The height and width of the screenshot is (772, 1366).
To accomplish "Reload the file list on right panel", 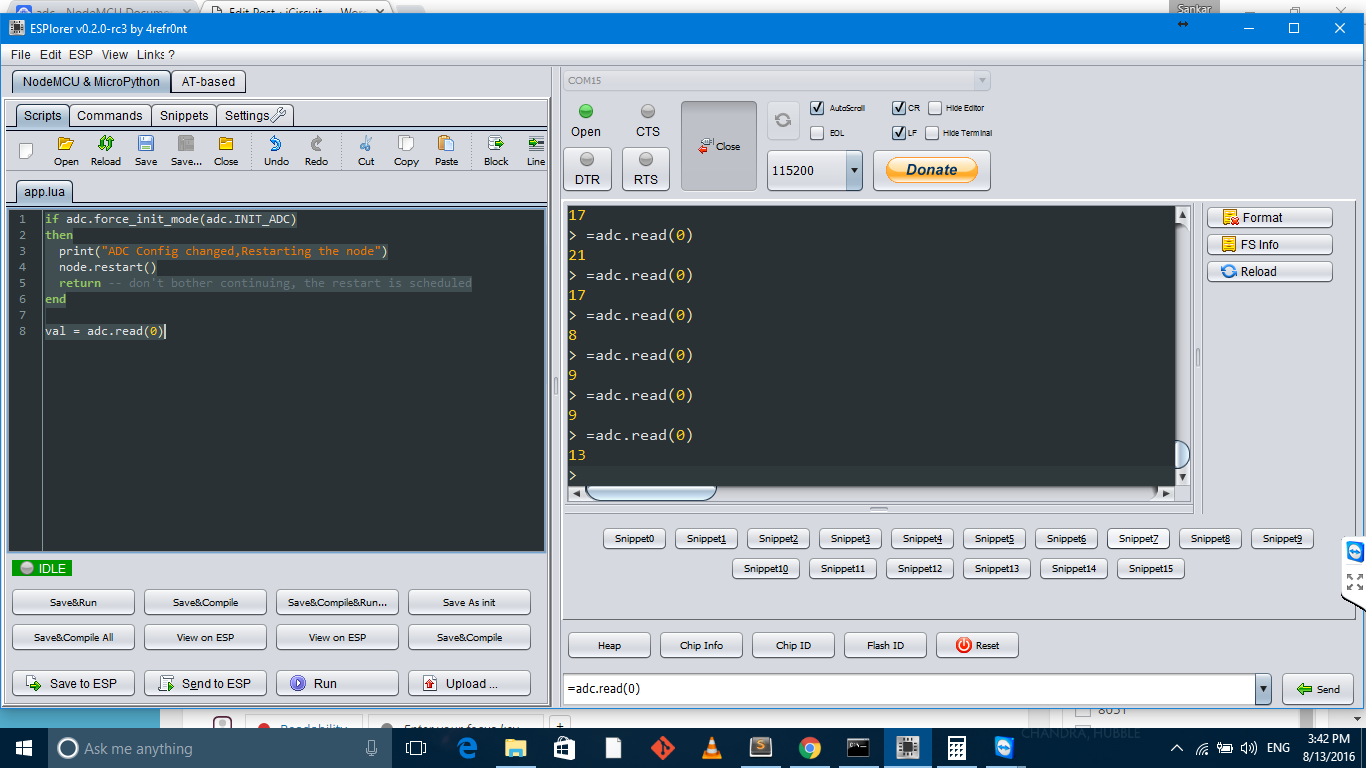I will [1269, 271].
